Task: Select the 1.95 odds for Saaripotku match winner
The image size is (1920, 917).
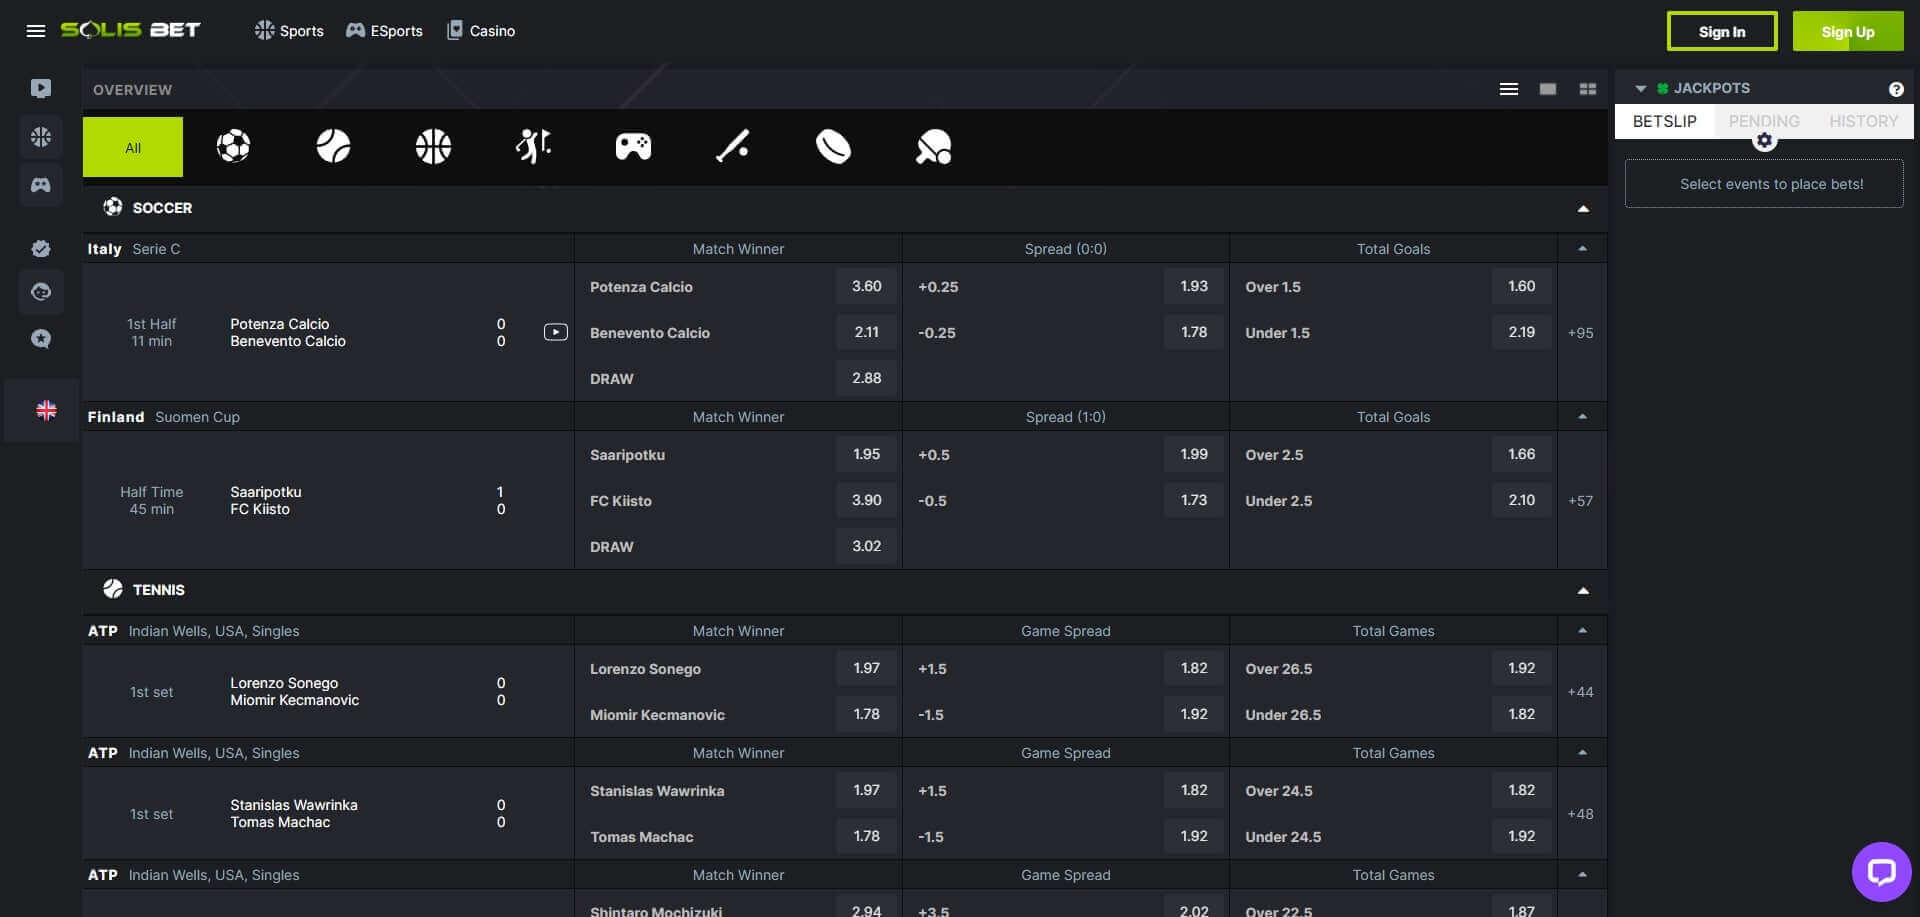Action: pos(866,454)
